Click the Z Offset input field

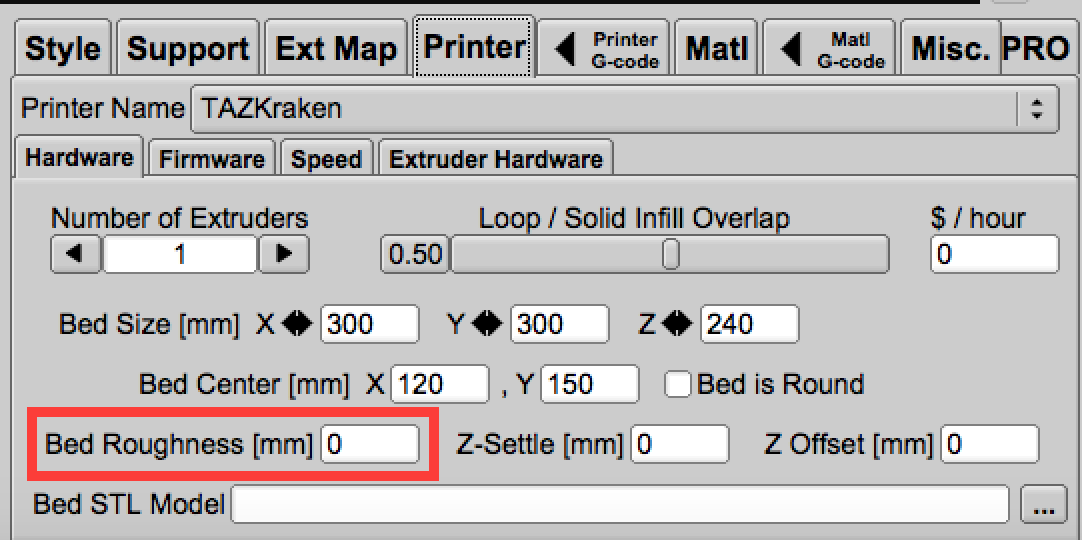[x=989, y=444]
